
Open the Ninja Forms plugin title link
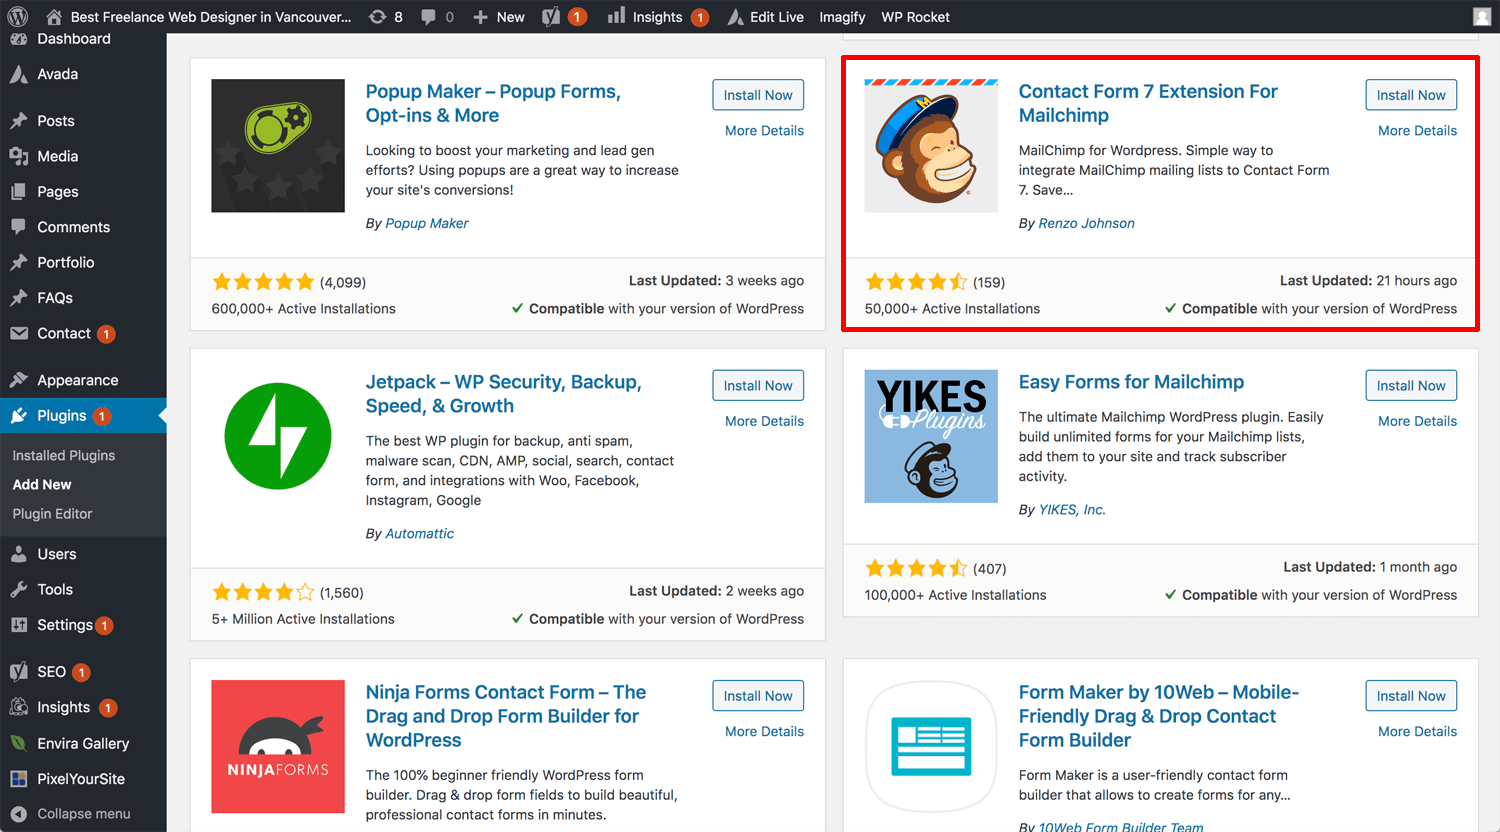click(x=506, y=716)
